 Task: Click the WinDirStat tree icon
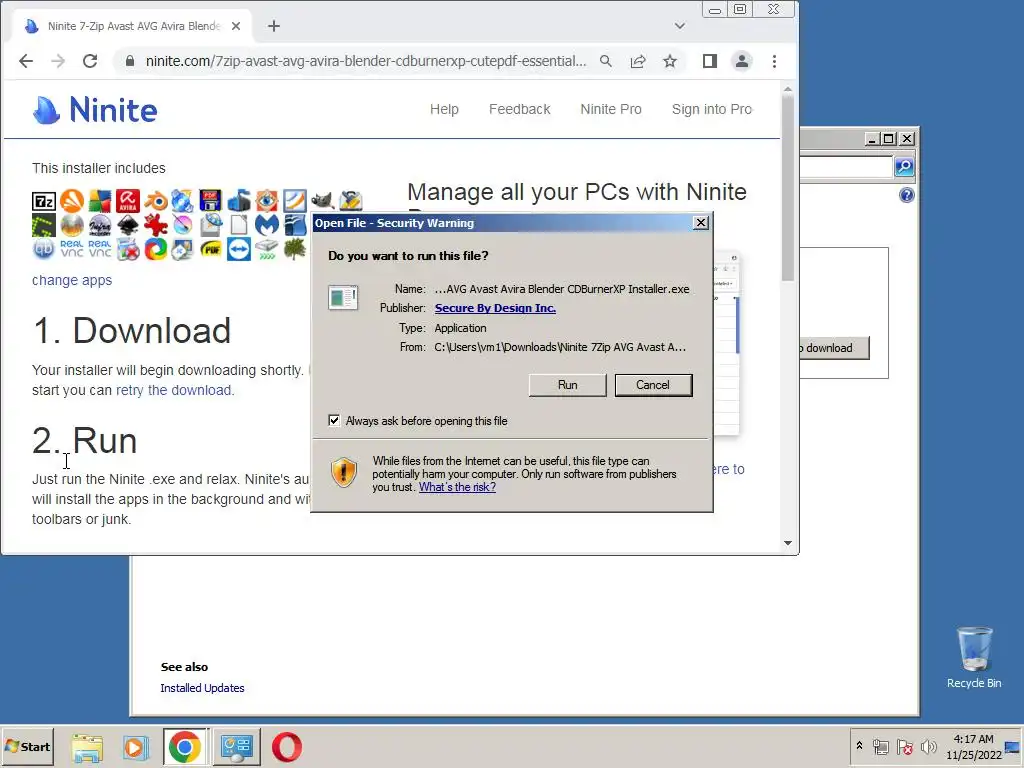pos(295,249)
